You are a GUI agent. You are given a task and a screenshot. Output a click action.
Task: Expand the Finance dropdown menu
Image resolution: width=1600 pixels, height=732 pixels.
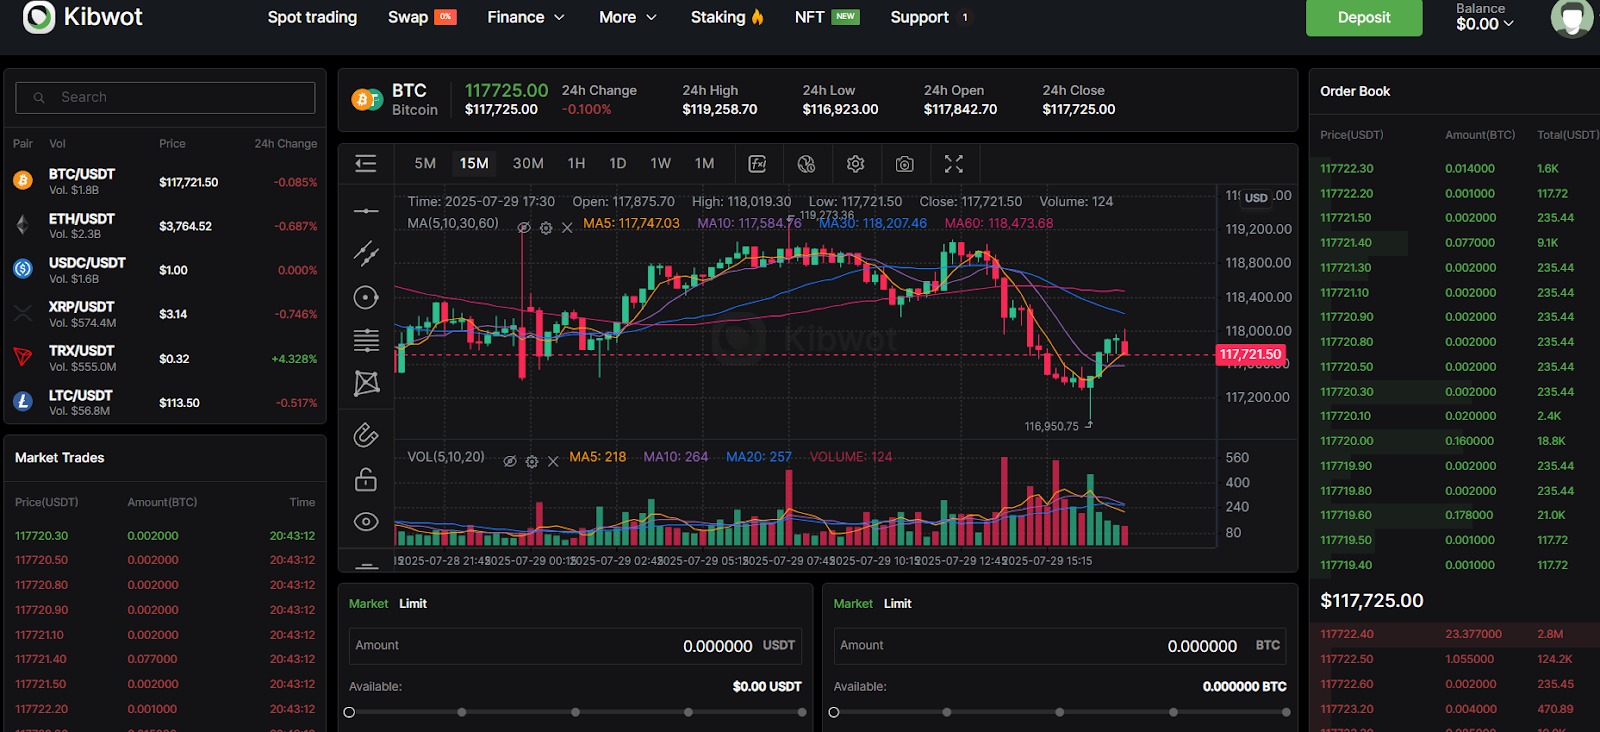point(526,17)
